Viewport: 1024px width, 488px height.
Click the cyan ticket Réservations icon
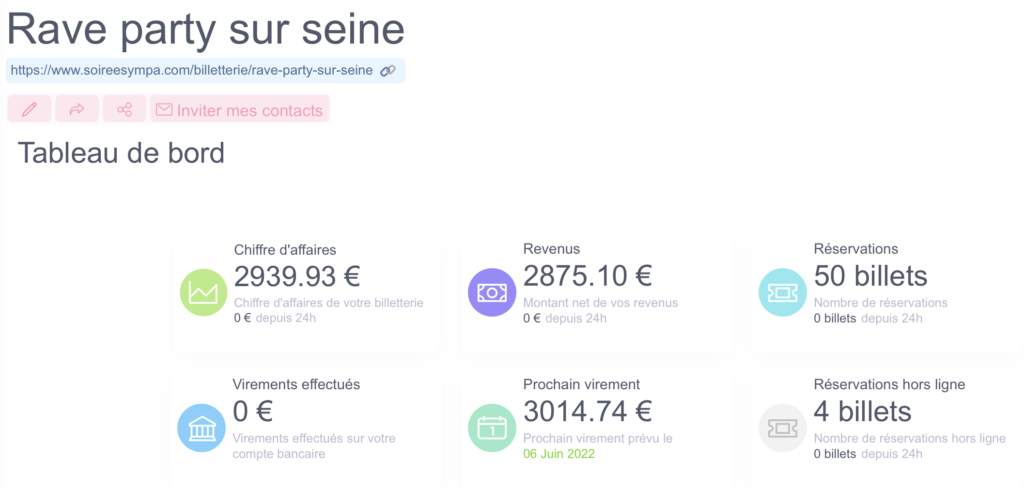782,292
